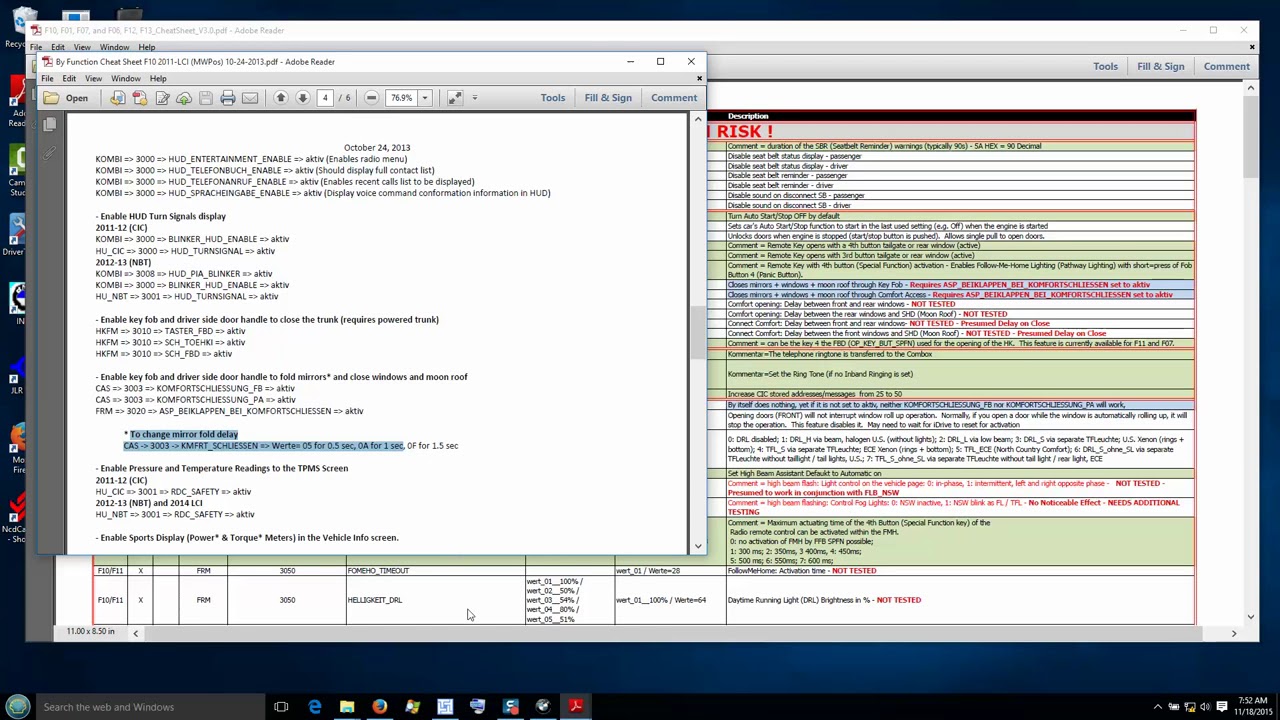Image resolution: width=1280 pixels, height=720 pixels.
Task: Open Fill & Sign pane in front Reader
Action: pos(608,98)
